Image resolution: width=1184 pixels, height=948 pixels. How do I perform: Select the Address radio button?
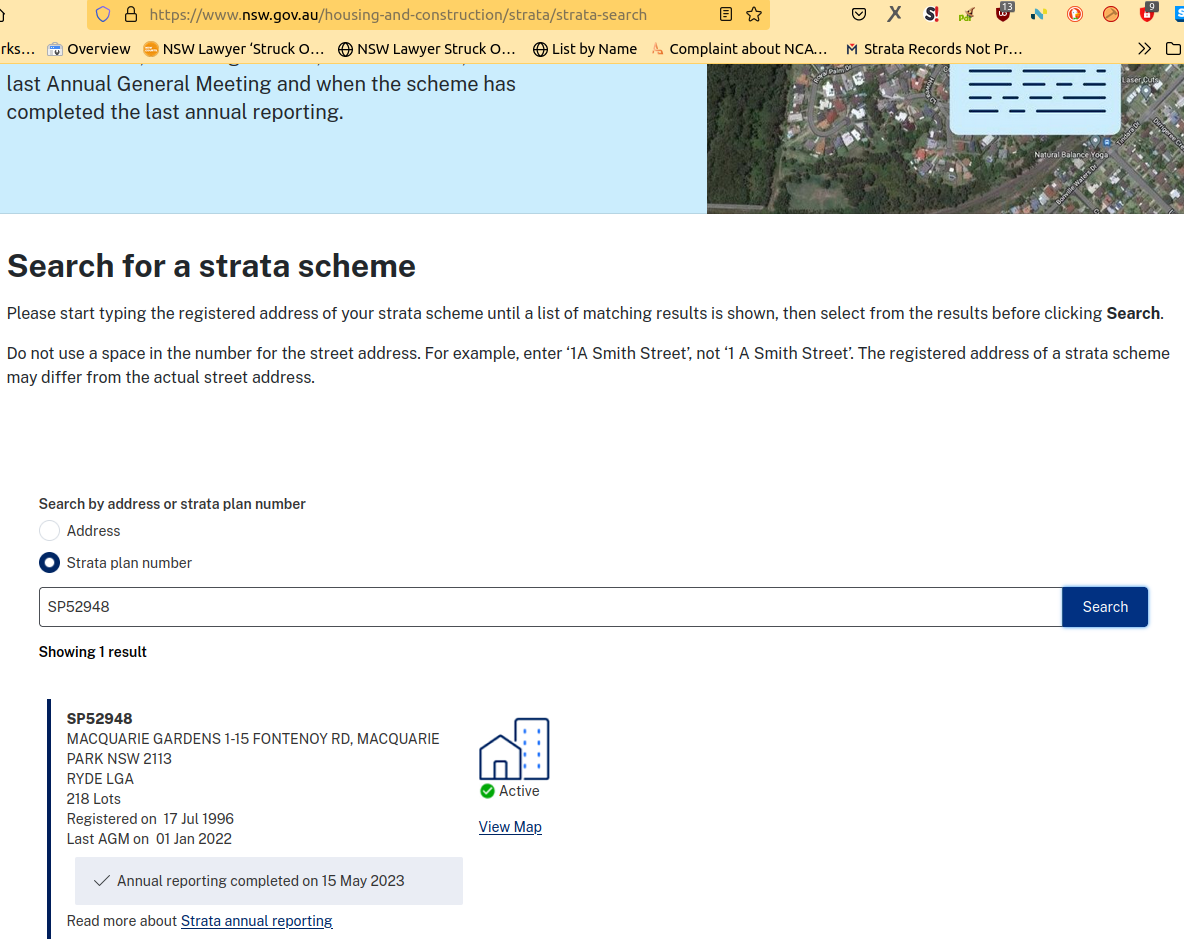click(x=49, y=531)
